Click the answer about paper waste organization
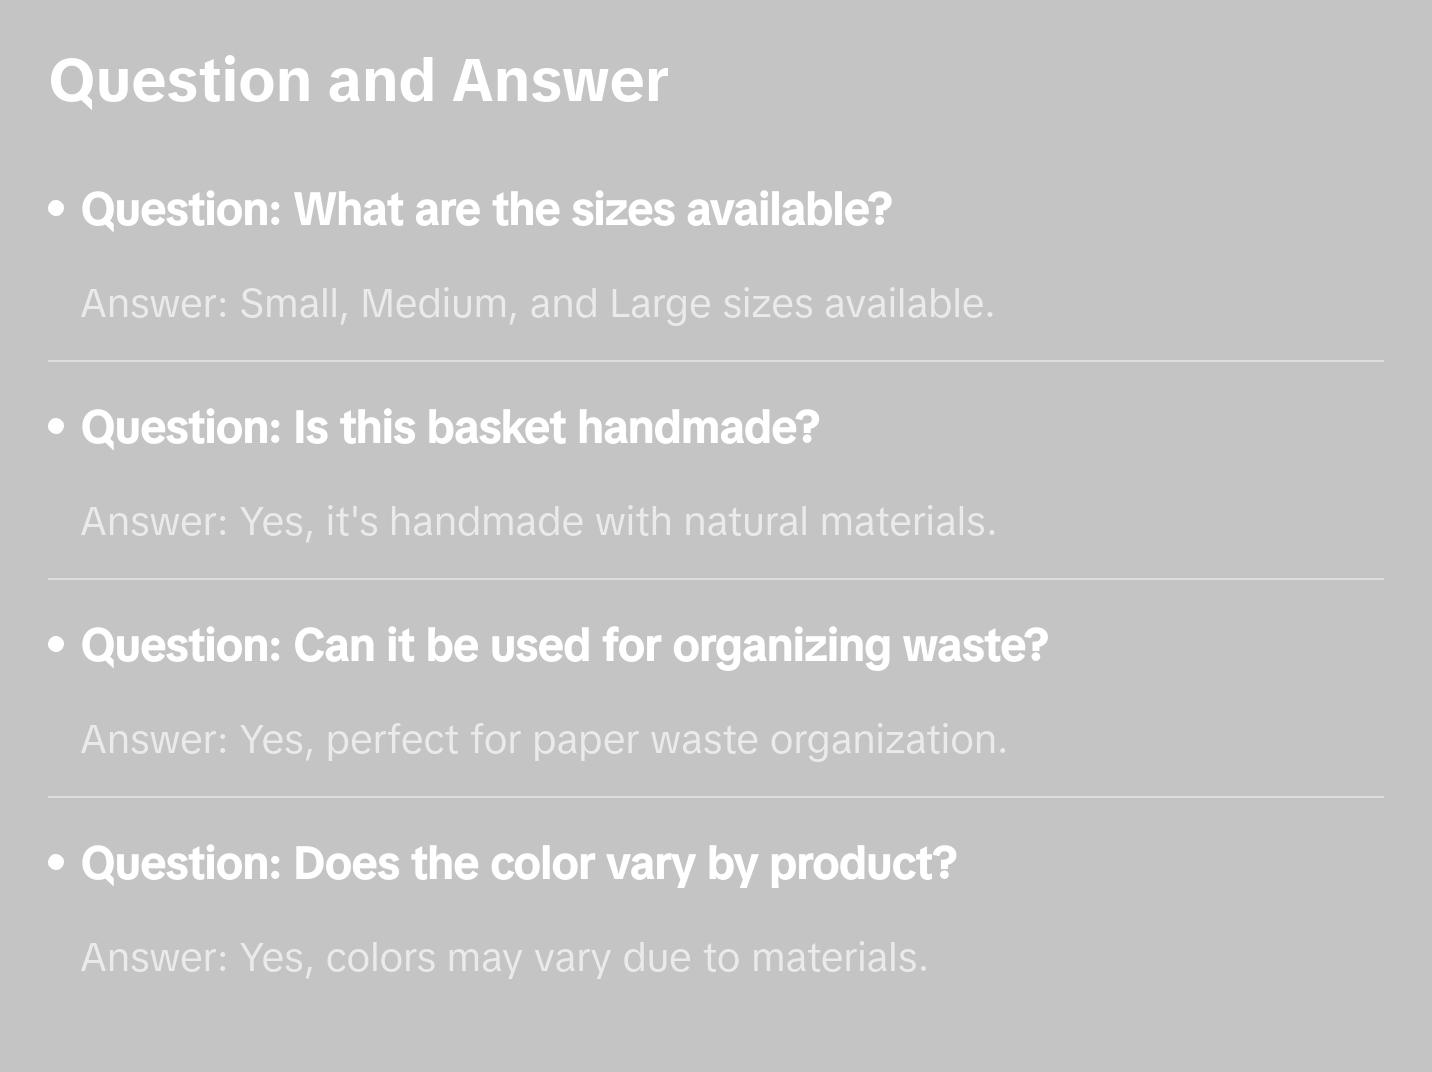Screen dimensions: 1432x1072 [543, 740]
